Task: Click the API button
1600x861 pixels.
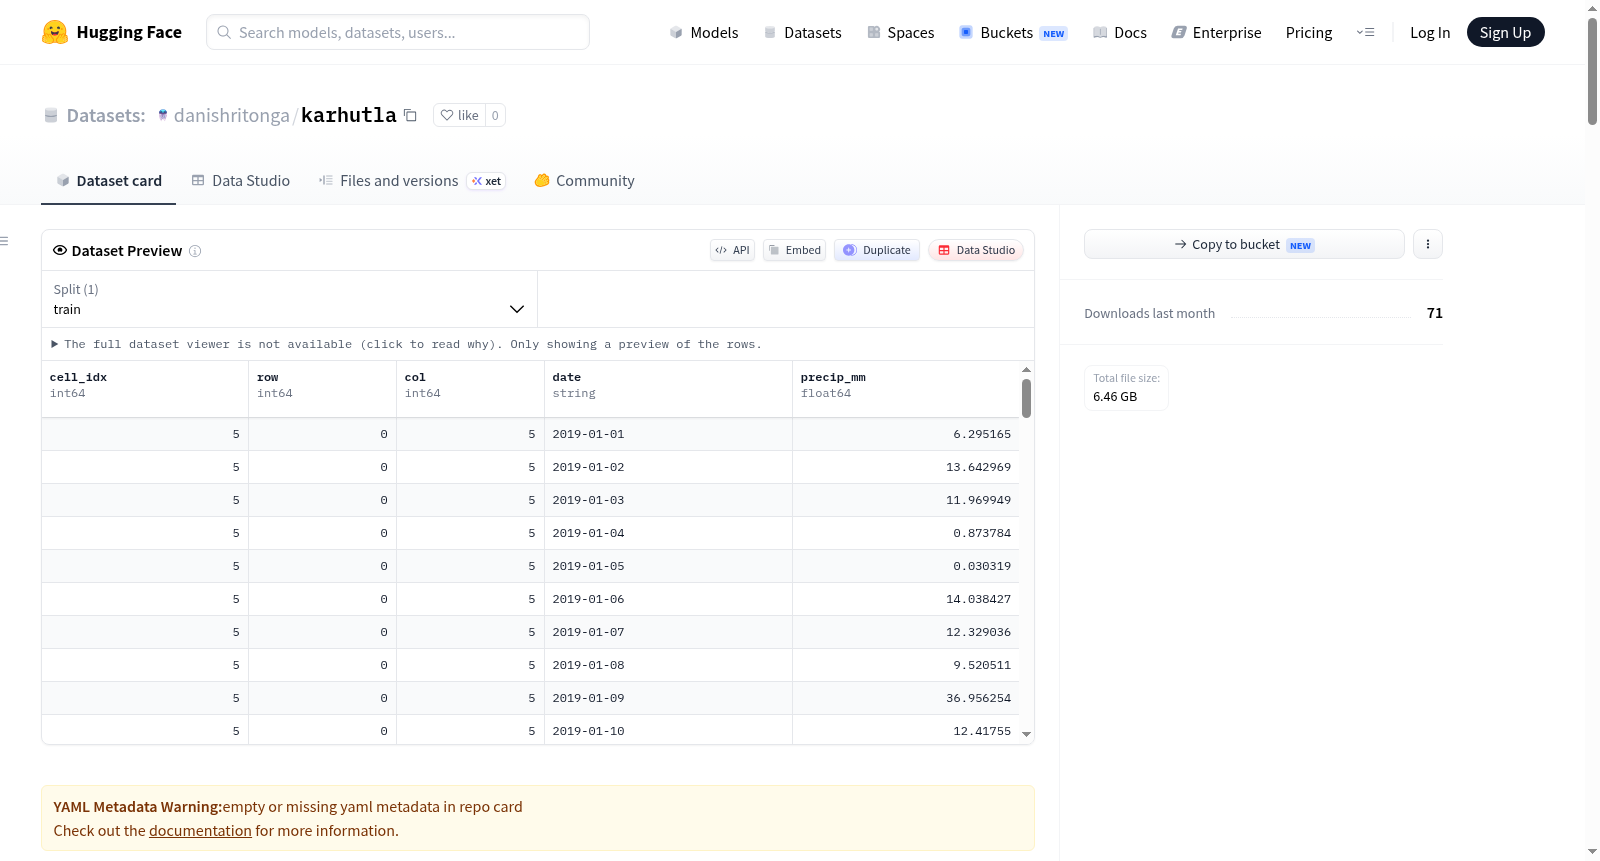Action: coord(732,250)
